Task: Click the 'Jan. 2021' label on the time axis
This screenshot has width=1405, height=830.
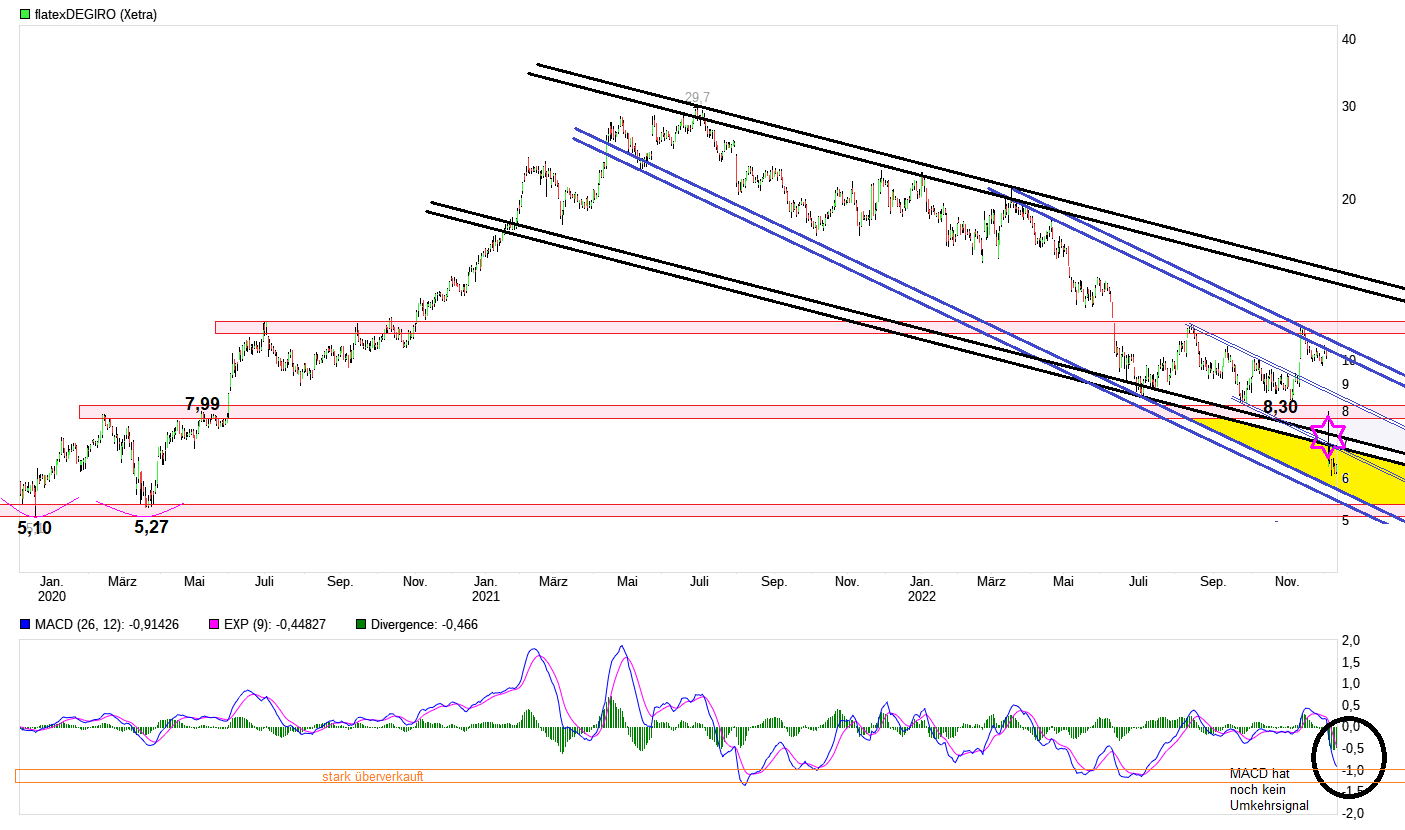Action: point(486,588)
